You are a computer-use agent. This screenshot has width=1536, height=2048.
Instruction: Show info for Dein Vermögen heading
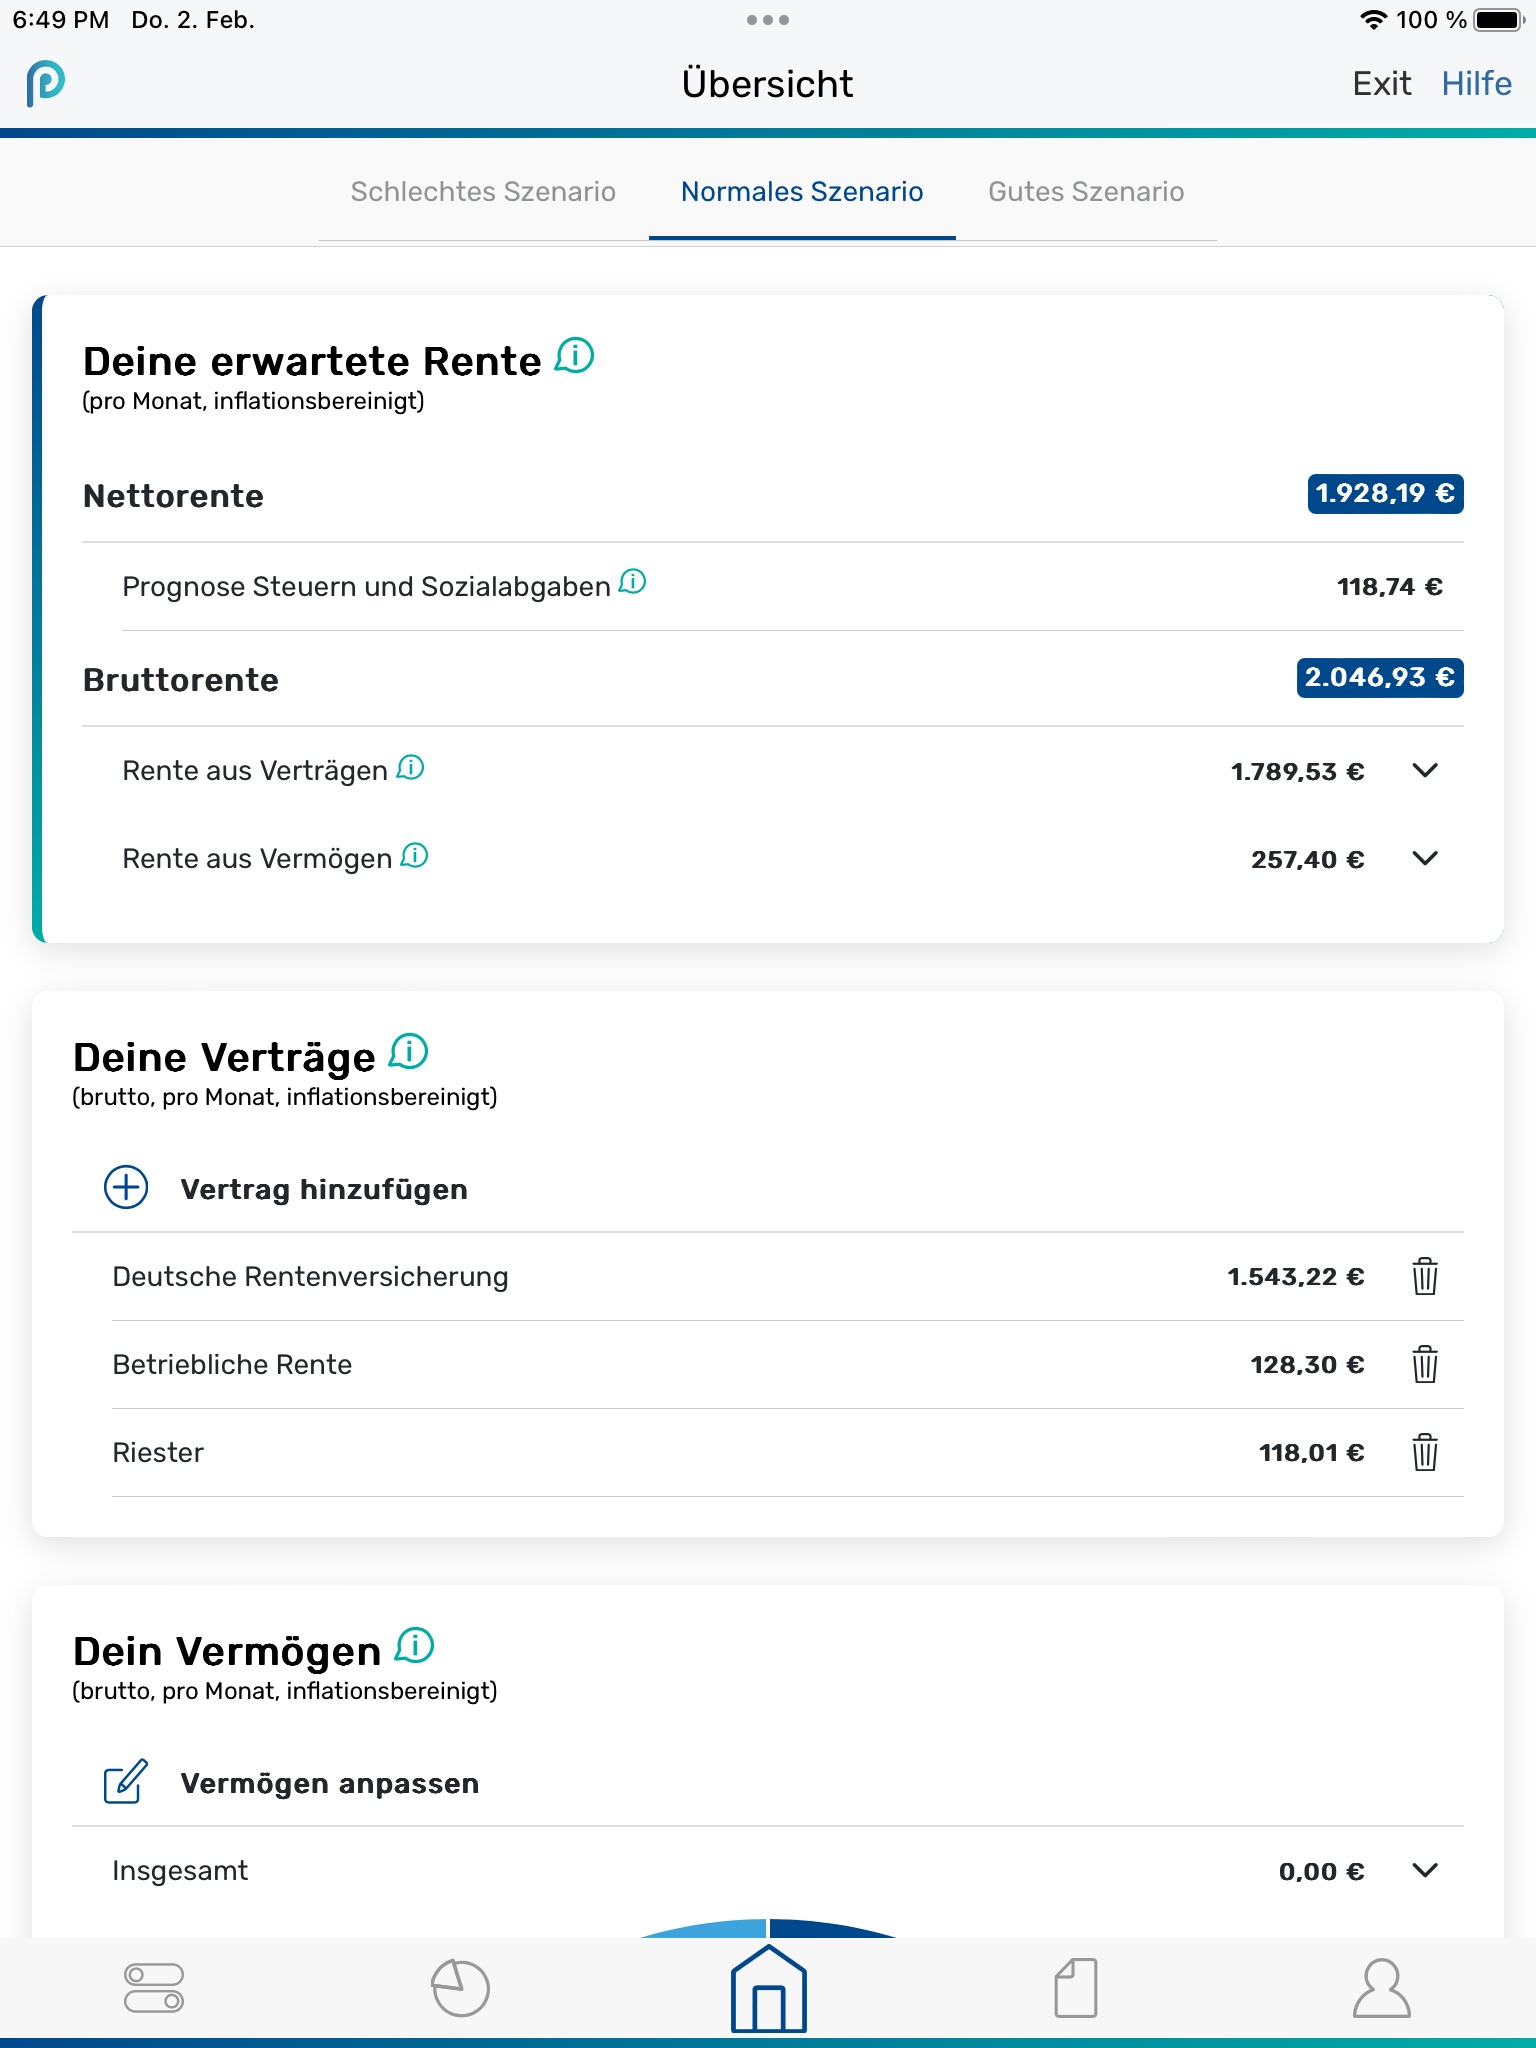tap(415, 1646)
